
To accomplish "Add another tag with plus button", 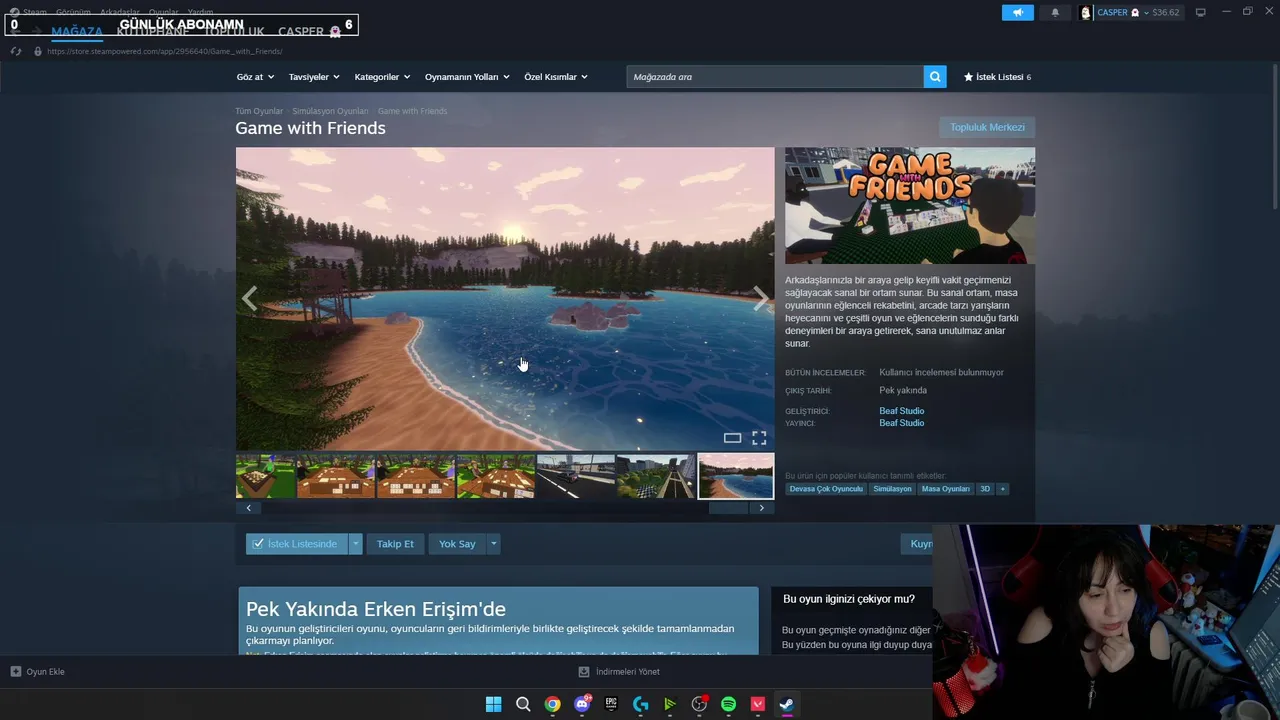I will (1002, 489).
